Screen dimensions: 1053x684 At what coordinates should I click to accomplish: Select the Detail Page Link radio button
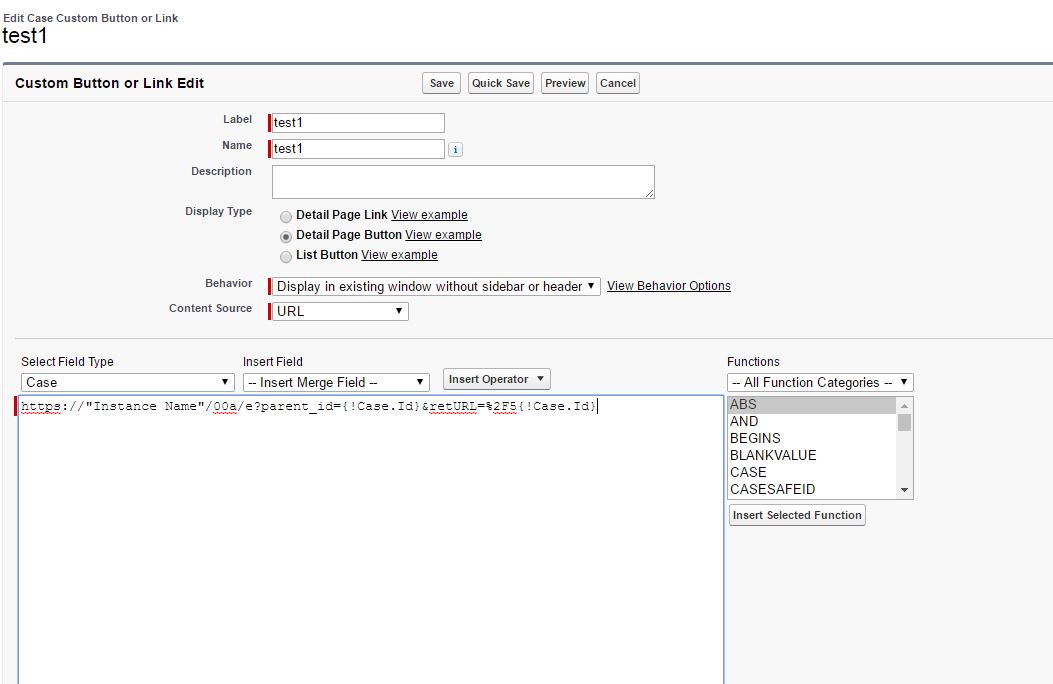286,217
